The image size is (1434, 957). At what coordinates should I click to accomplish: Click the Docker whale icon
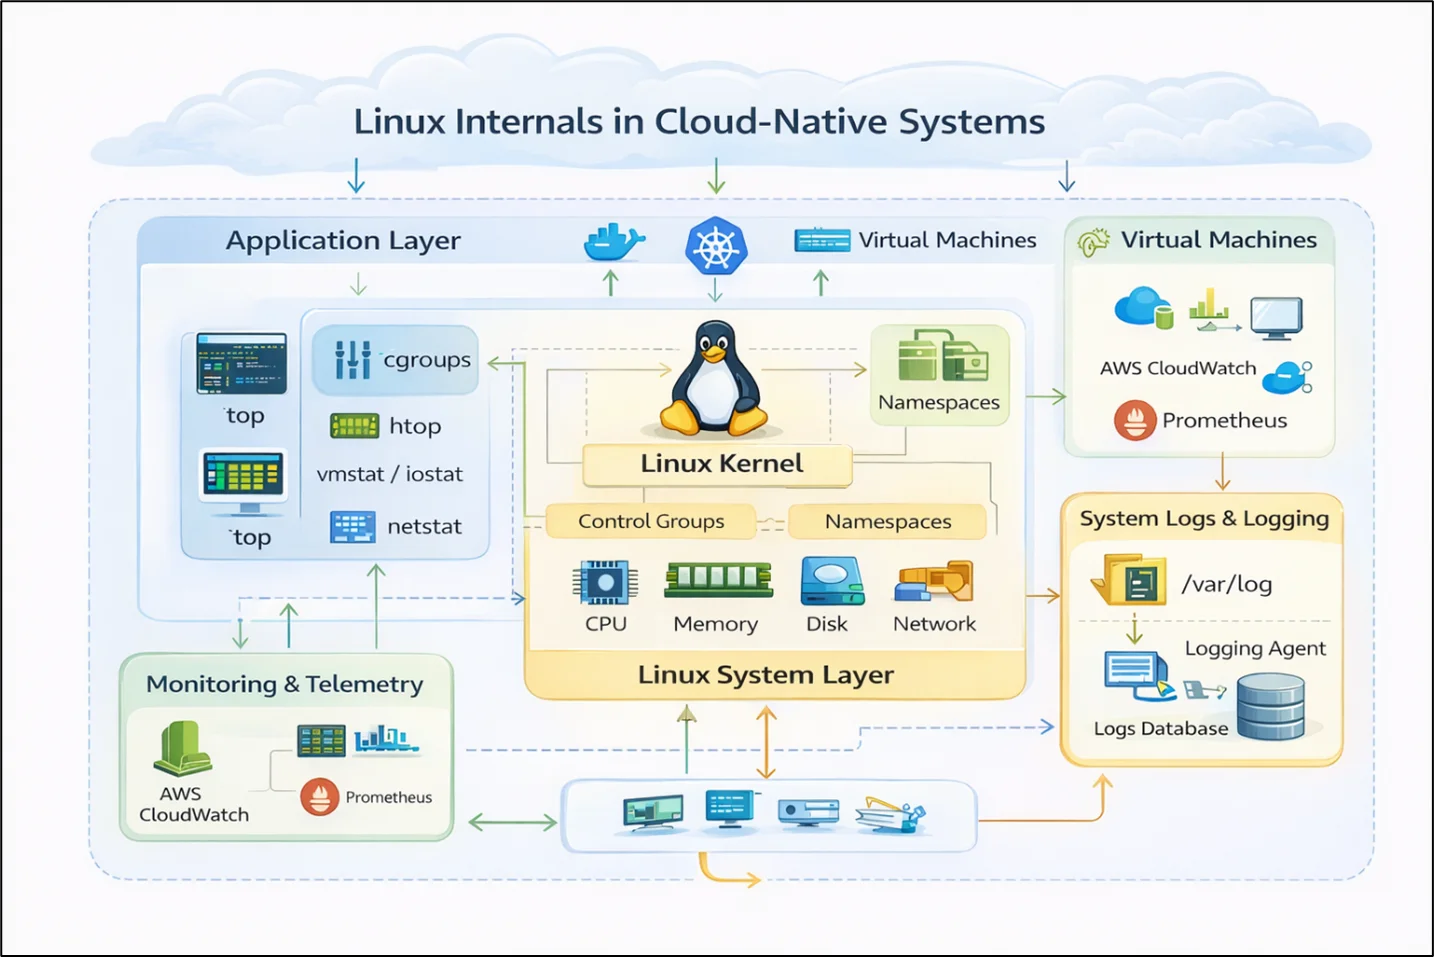[x=613, y=242]
